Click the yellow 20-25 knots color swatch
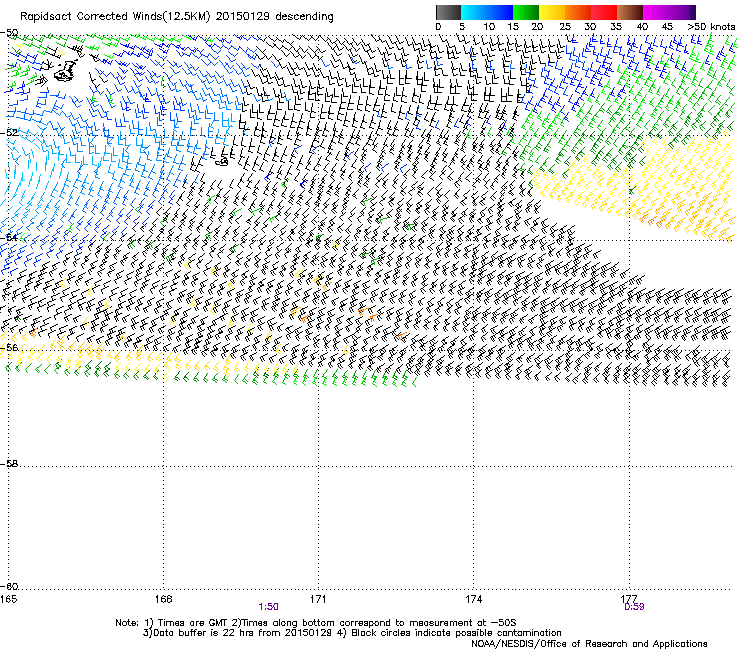 pos(552,12)
